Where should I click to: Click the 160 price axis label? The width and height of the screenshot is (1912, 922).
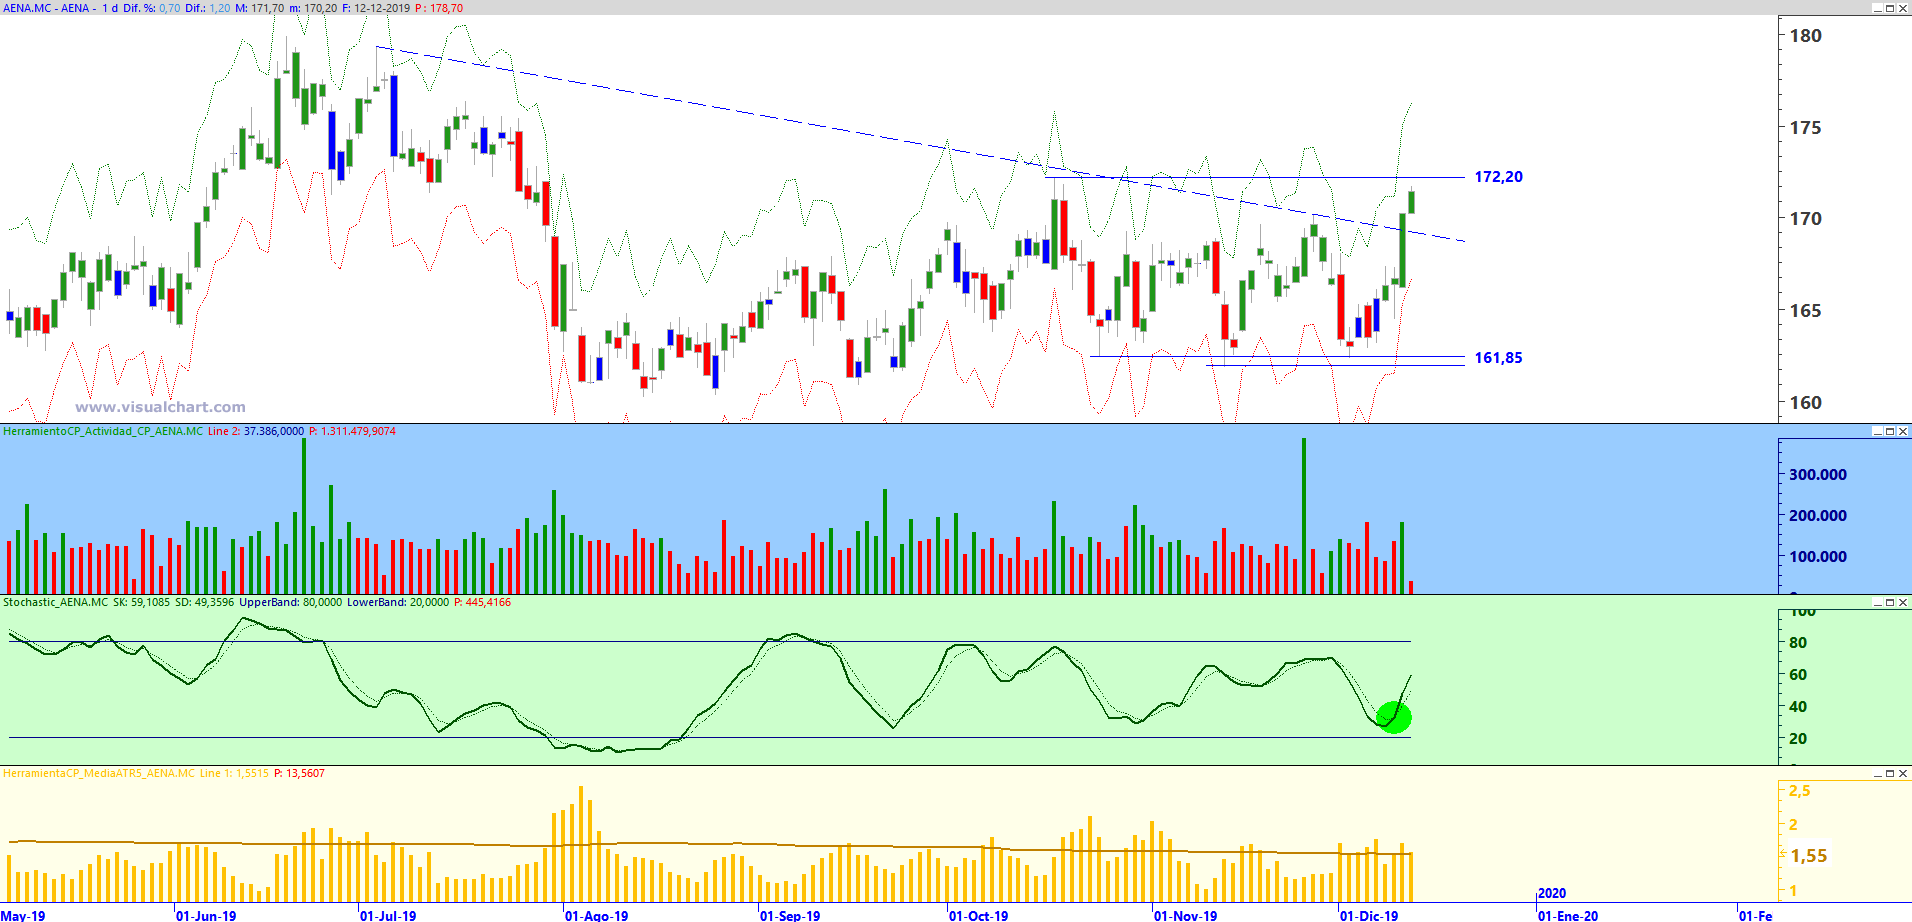tap(1806, 403)
